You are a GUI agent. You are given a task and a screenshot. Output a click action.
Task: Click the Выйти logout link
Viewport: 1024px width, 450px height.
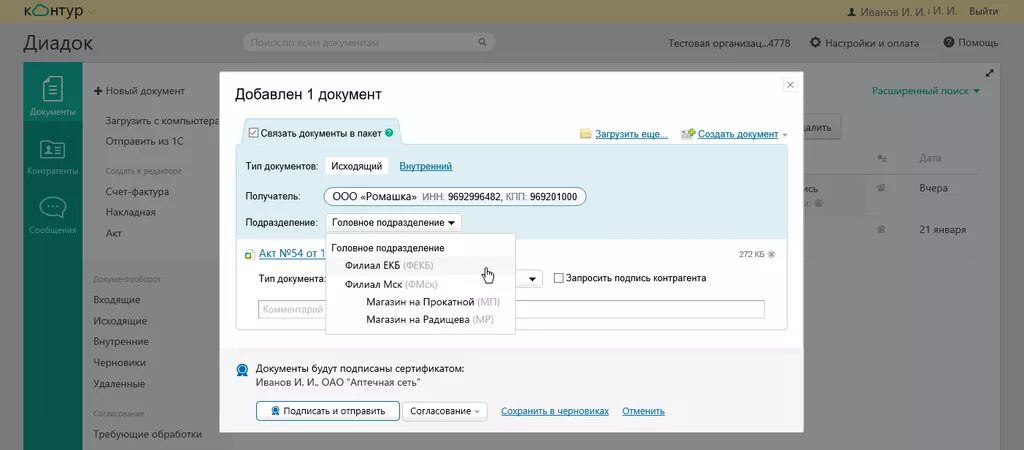click(x=984, y=11)
